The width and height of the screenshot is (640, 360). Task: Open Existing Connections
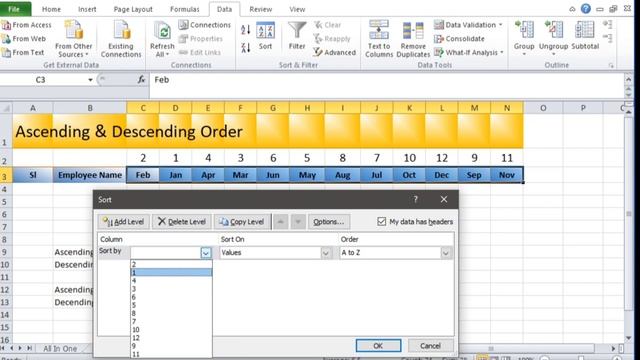pyautogui.click(x=121, y=39)
